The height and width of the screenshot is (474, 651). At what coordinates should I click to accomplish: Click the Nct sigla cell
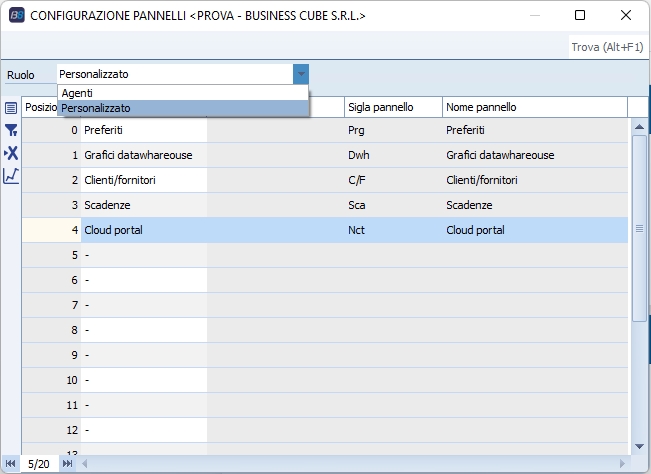point(393,230)
